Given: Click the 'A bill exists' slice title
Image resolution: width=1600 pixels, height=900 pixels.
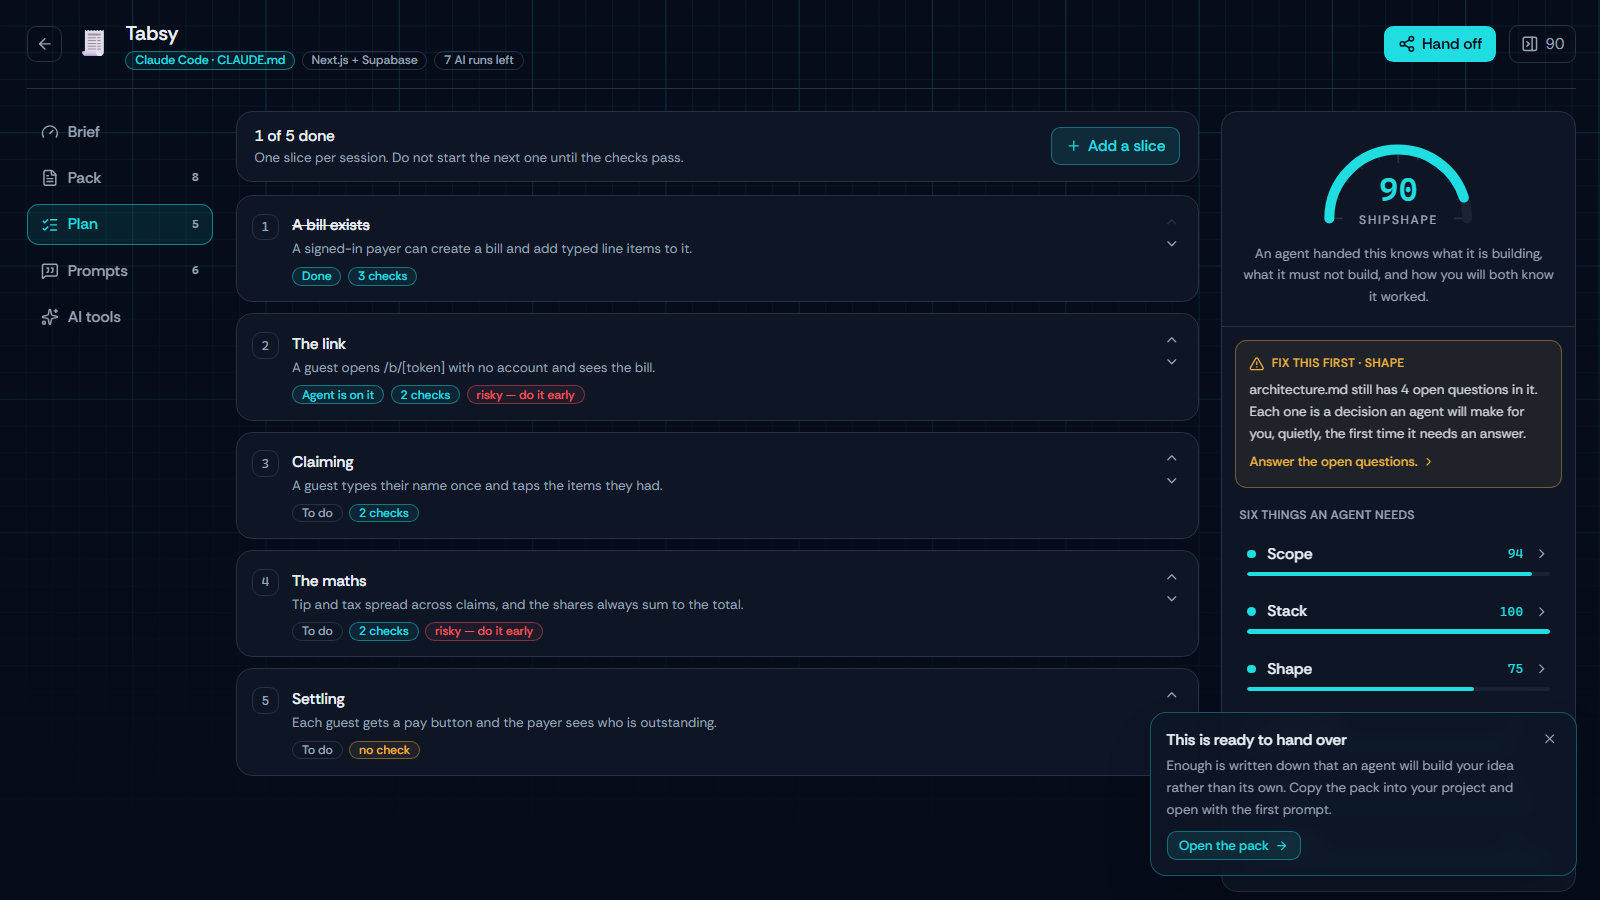Looking at the screenshot, I should point(331,225).
